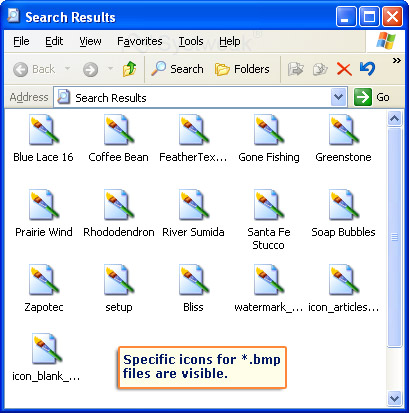The width and height of the screenshot is (409, 413).
Task: Open the Favorites menu
Action: click(x=140, y=41)
